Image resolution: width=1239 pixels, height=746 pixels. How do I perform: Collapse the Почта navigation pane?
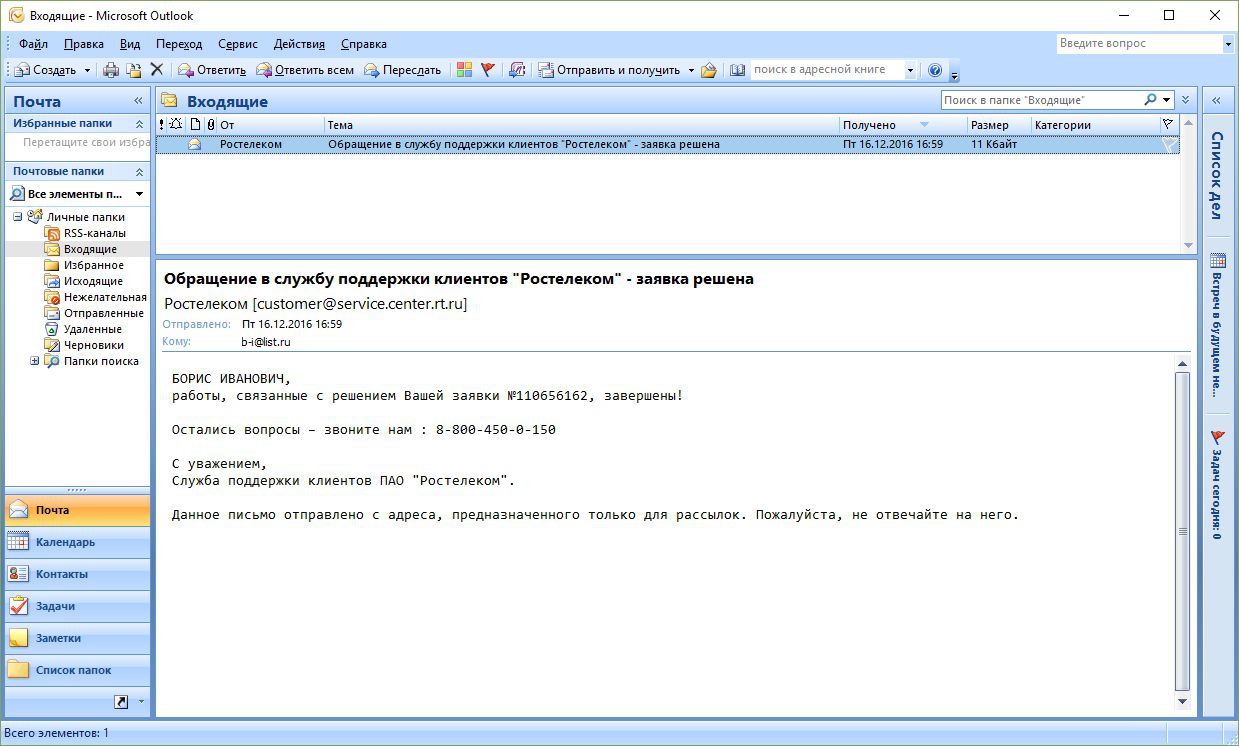pos(139,101)
